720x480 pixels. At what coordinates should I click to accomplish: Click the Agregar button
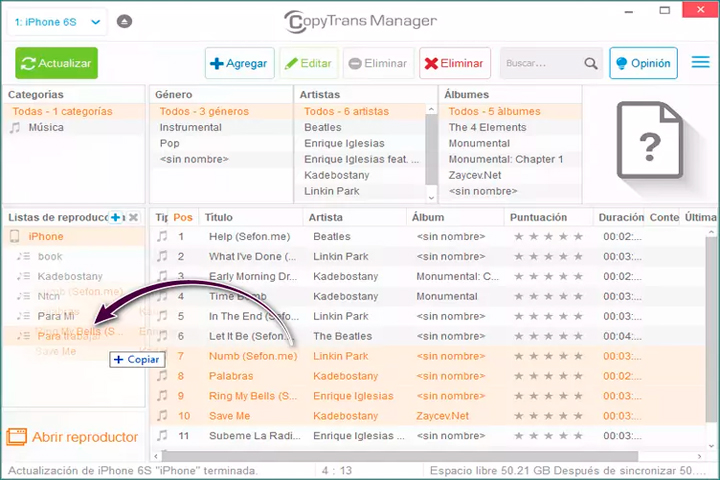240,63
